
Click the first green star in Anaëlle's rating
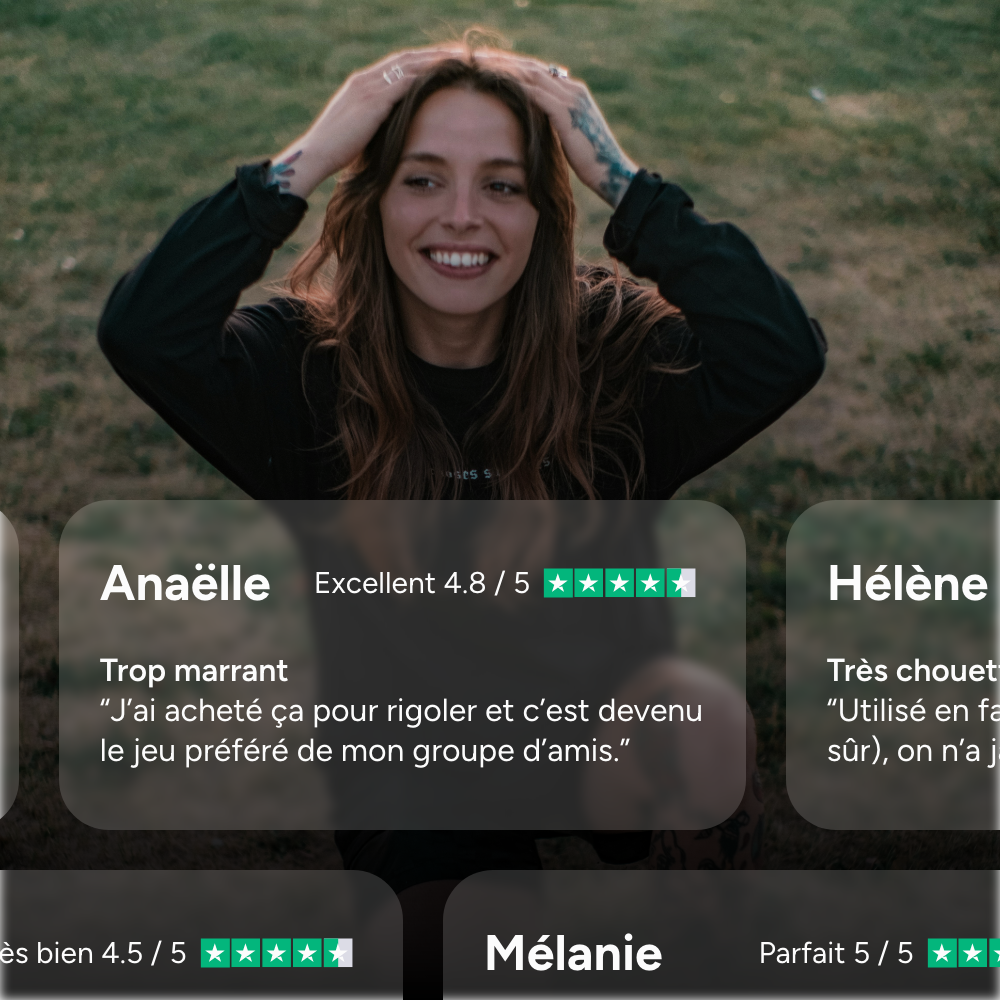click(x=558, y=583)
